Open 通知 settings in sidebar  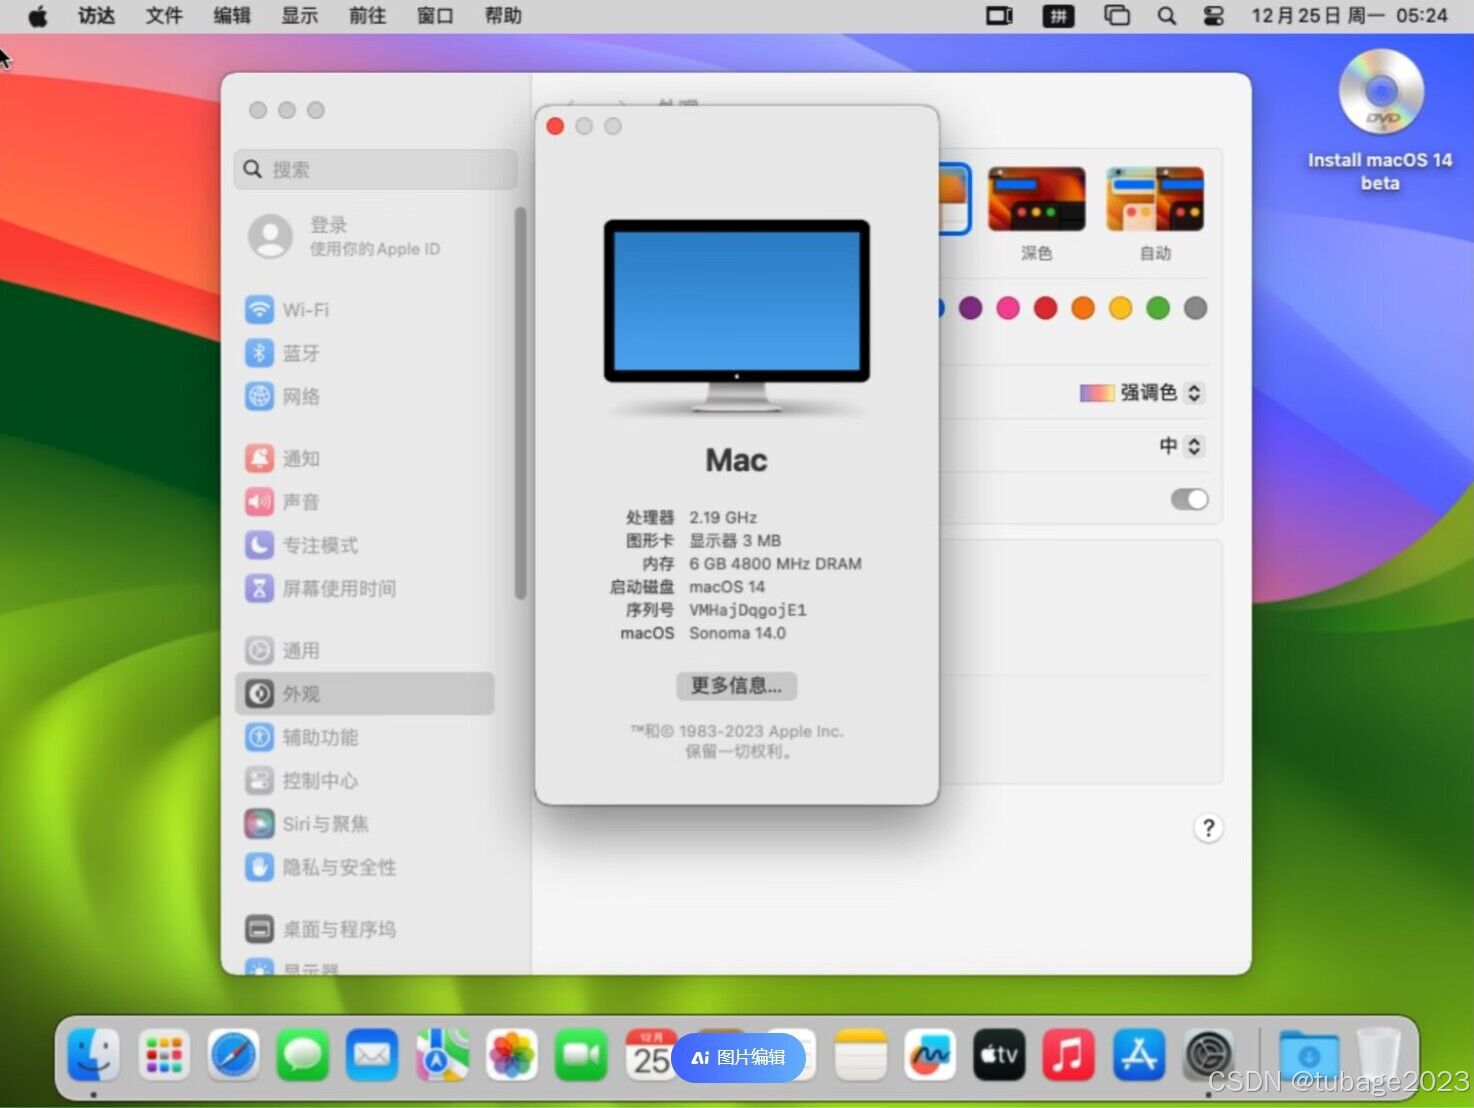[x=366, y=459]
